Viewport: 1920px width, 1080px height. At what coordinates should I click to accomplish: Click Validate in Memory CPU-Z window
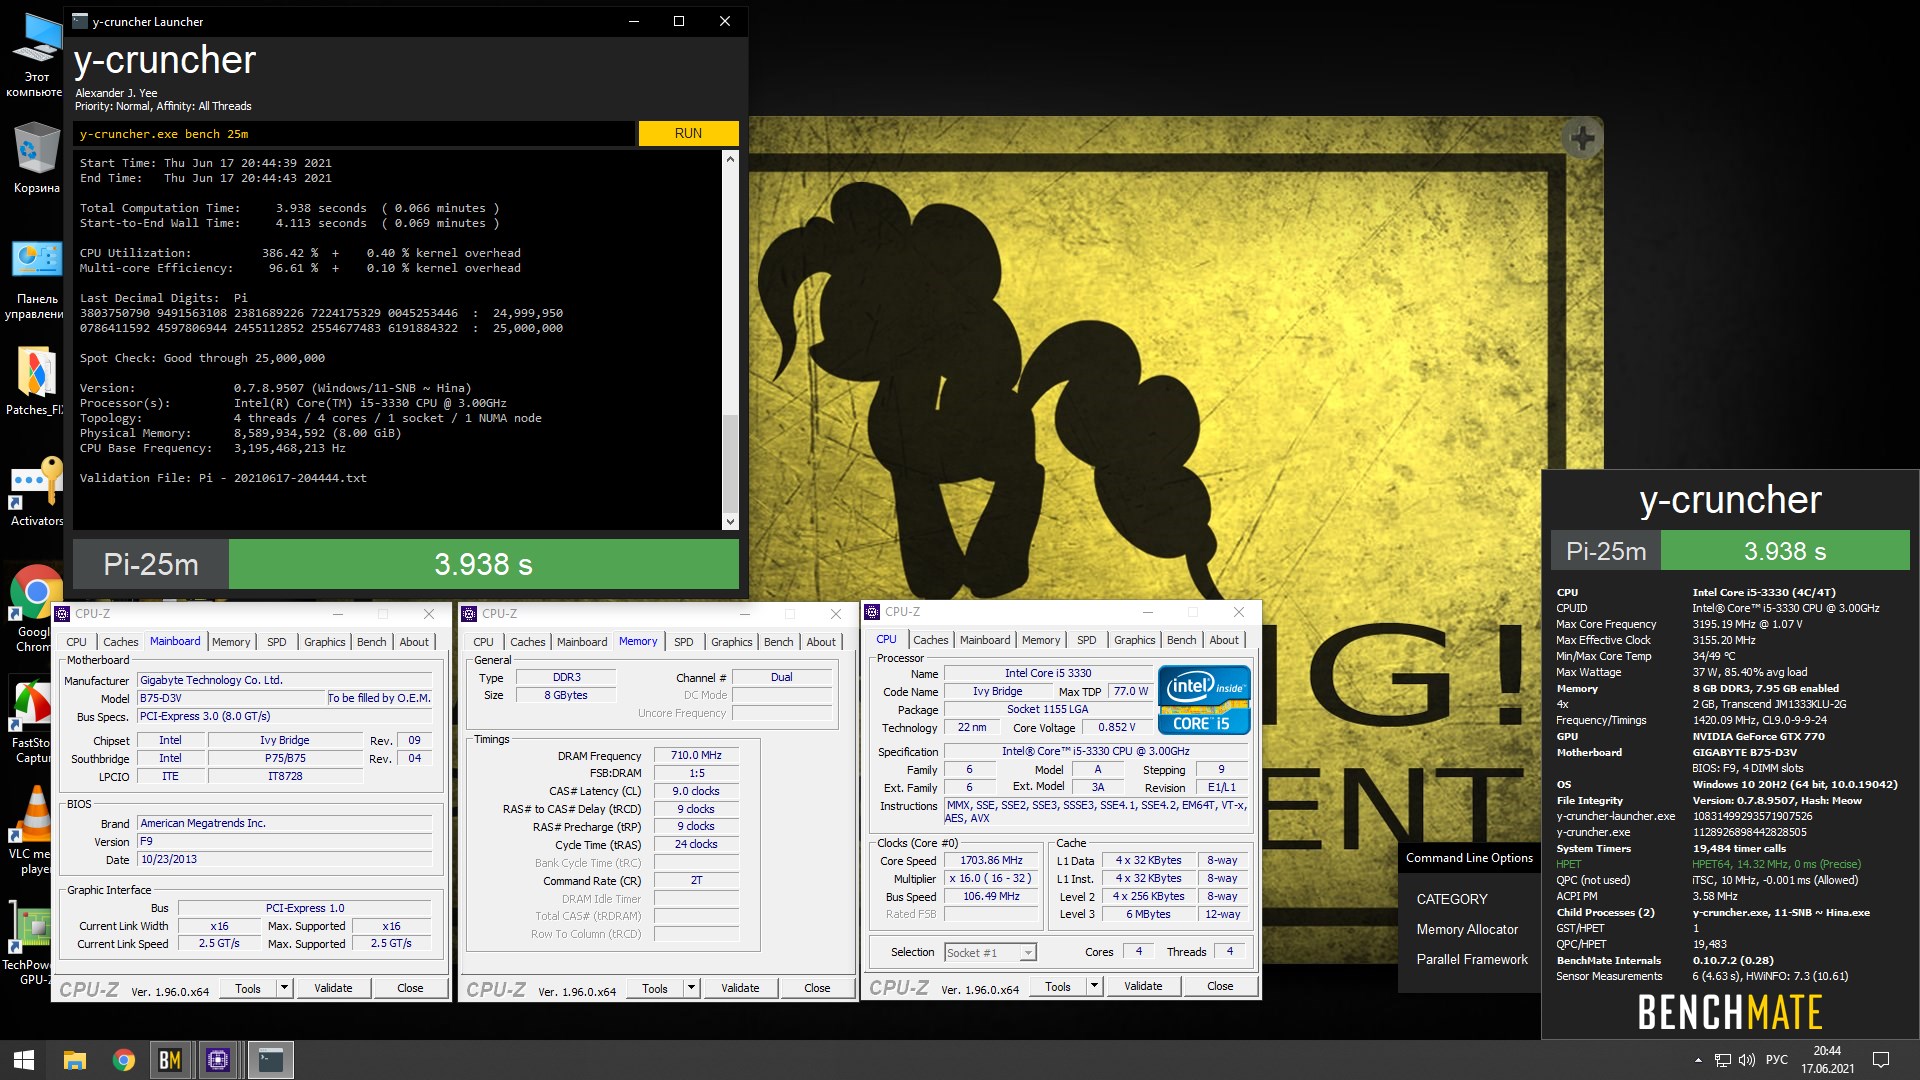[x=740, y=988]
